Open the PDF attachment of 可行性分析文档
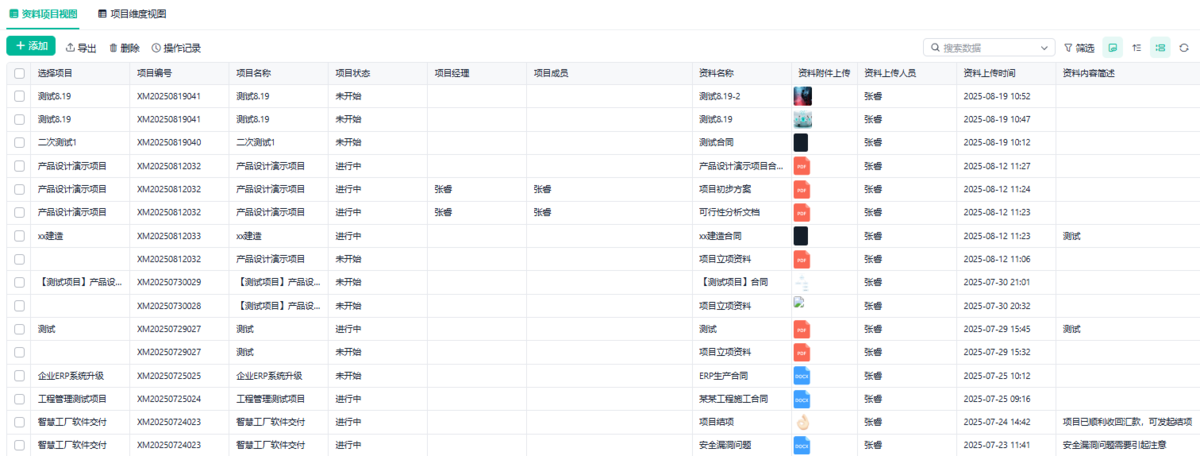1200x456 pixels. [x=802, y=212]
